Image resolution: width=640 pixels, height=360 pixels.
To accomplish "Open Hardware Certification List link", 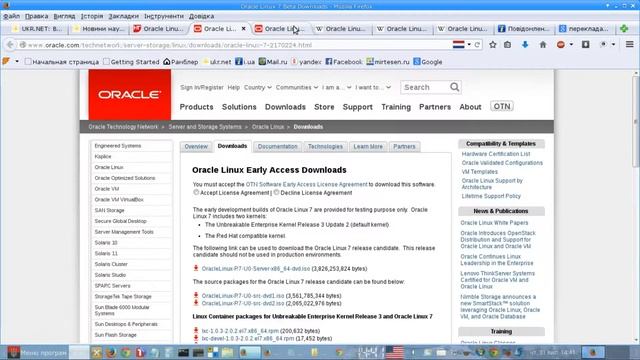I will (x=496, y=154).
